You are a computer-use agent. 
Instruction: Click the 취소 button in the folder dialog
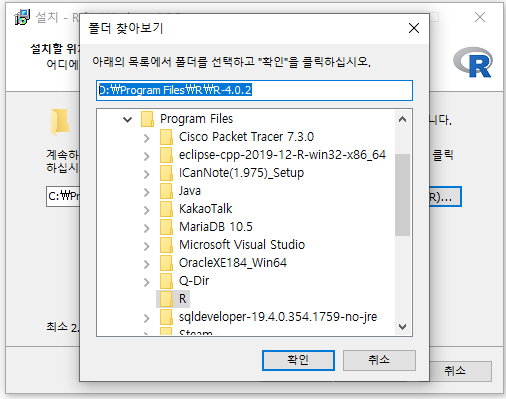tap(379, 360)
